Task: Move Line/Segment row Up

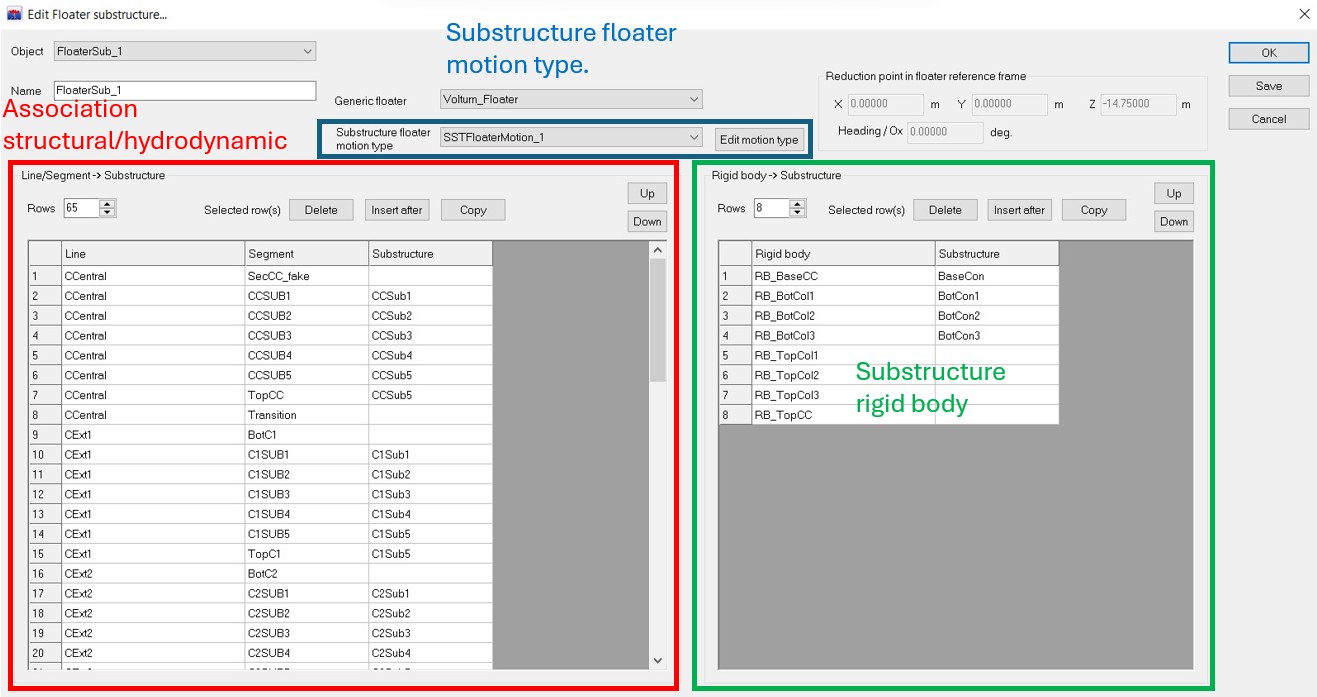Action: (x=647, y=193)
